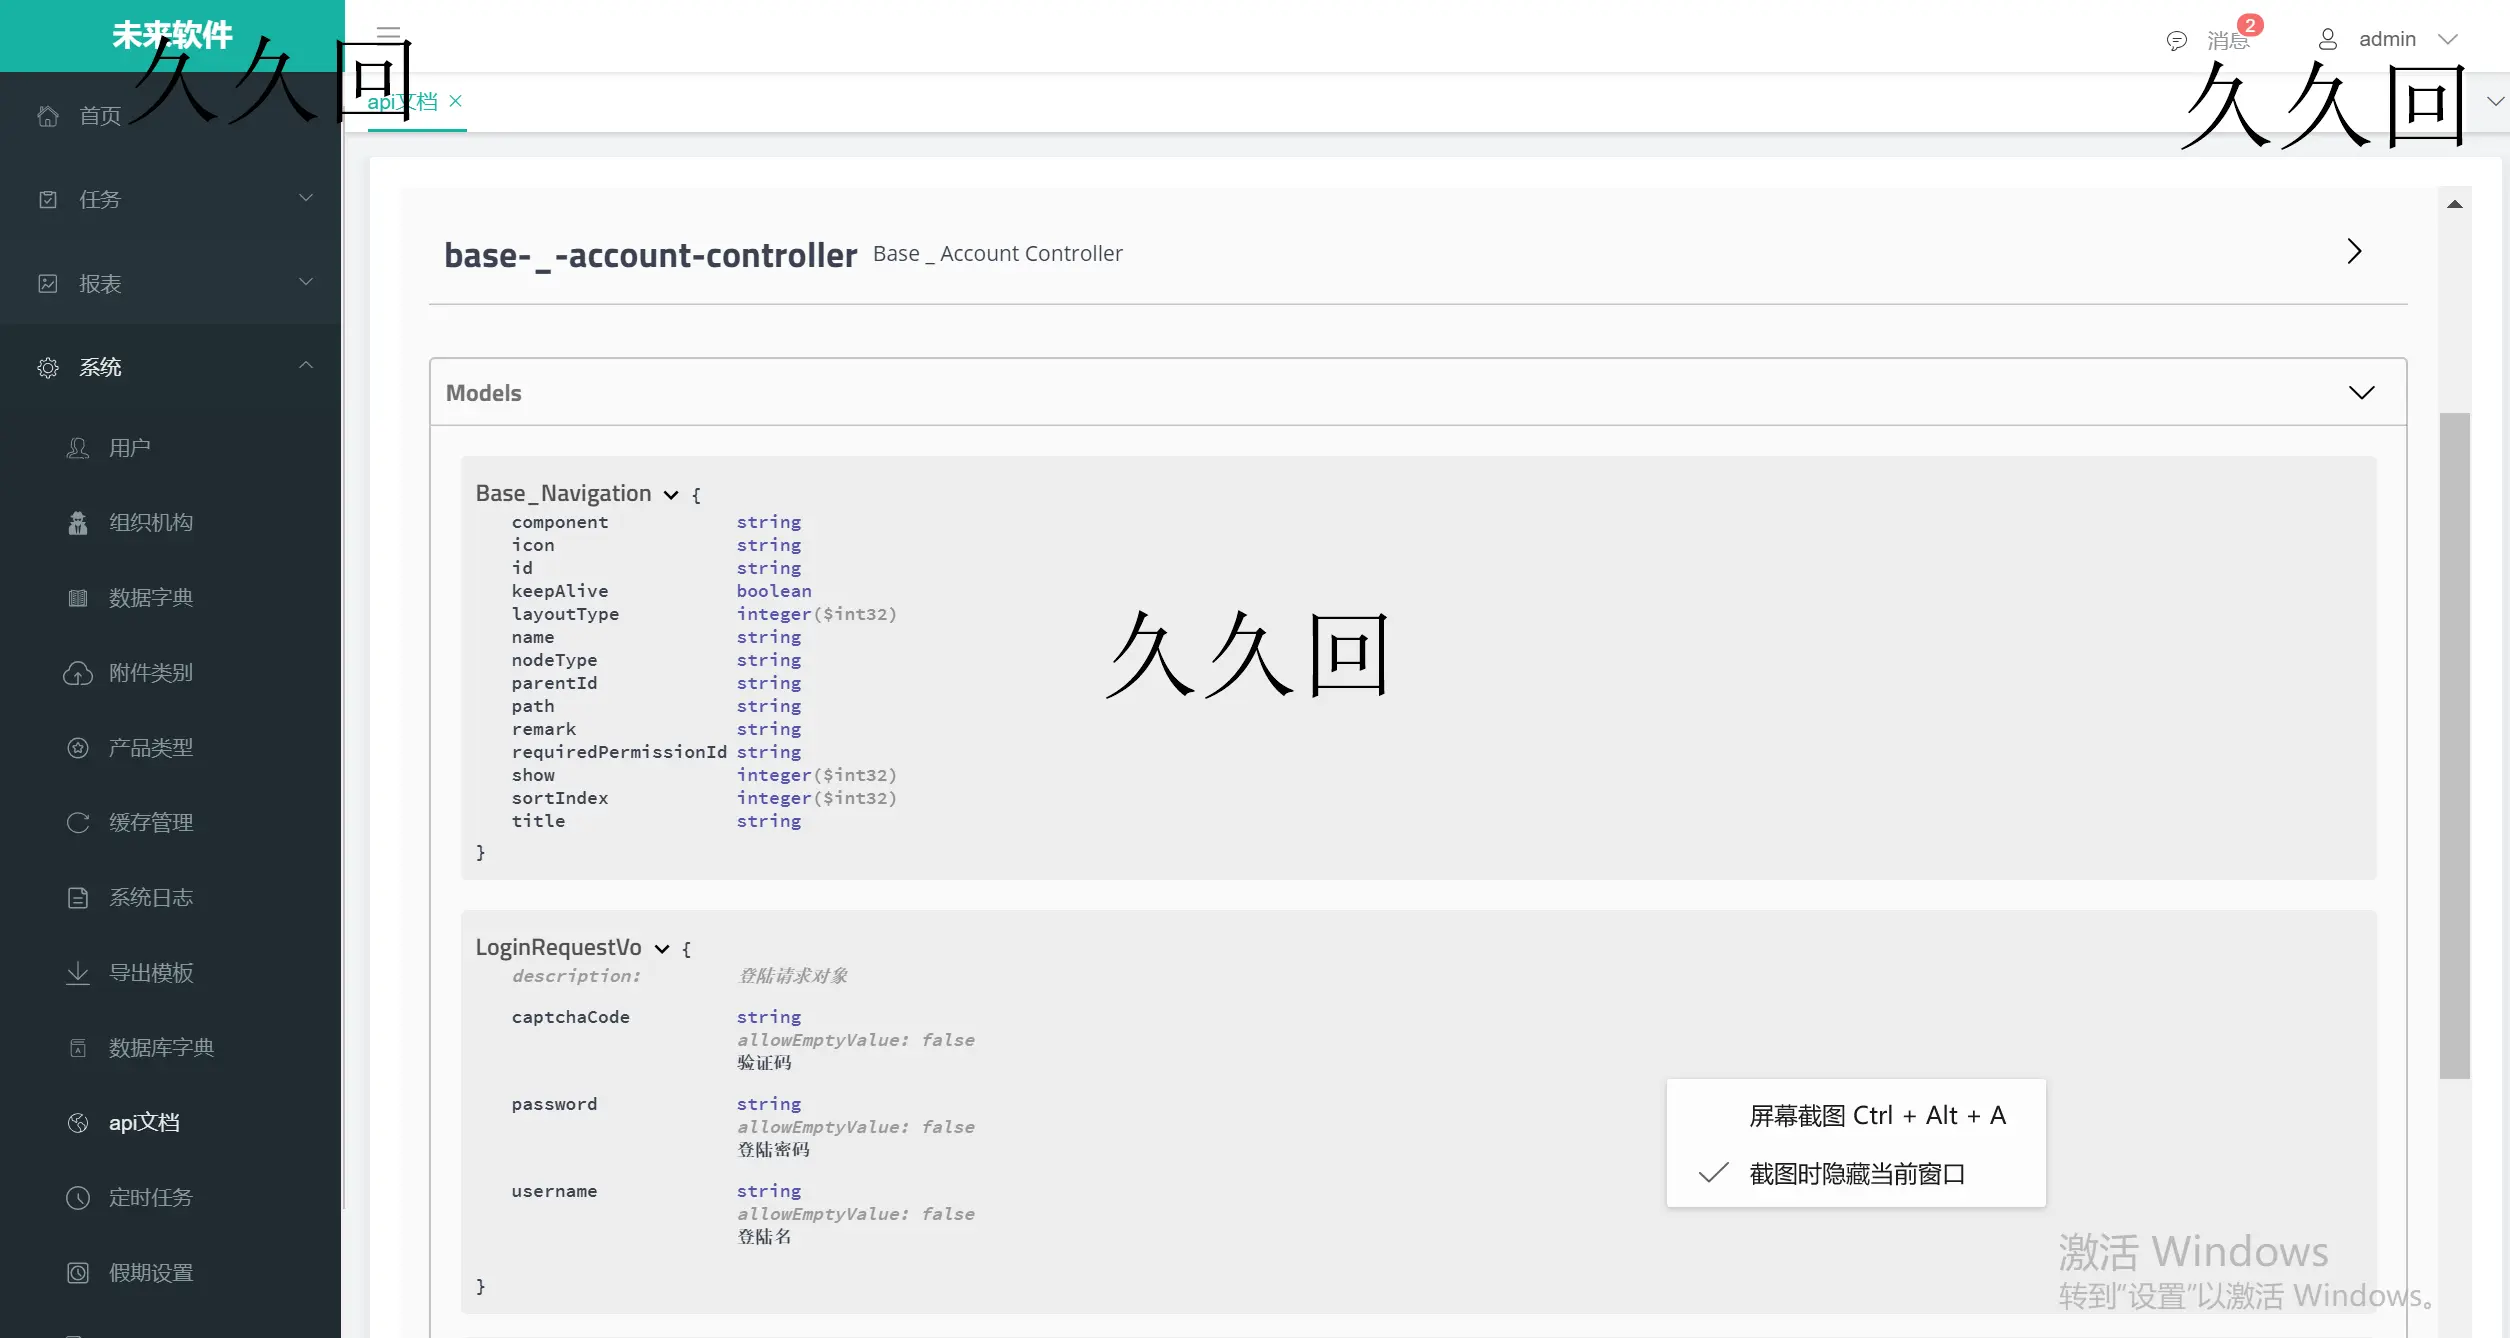Open the admin account dropdown

2449,39
